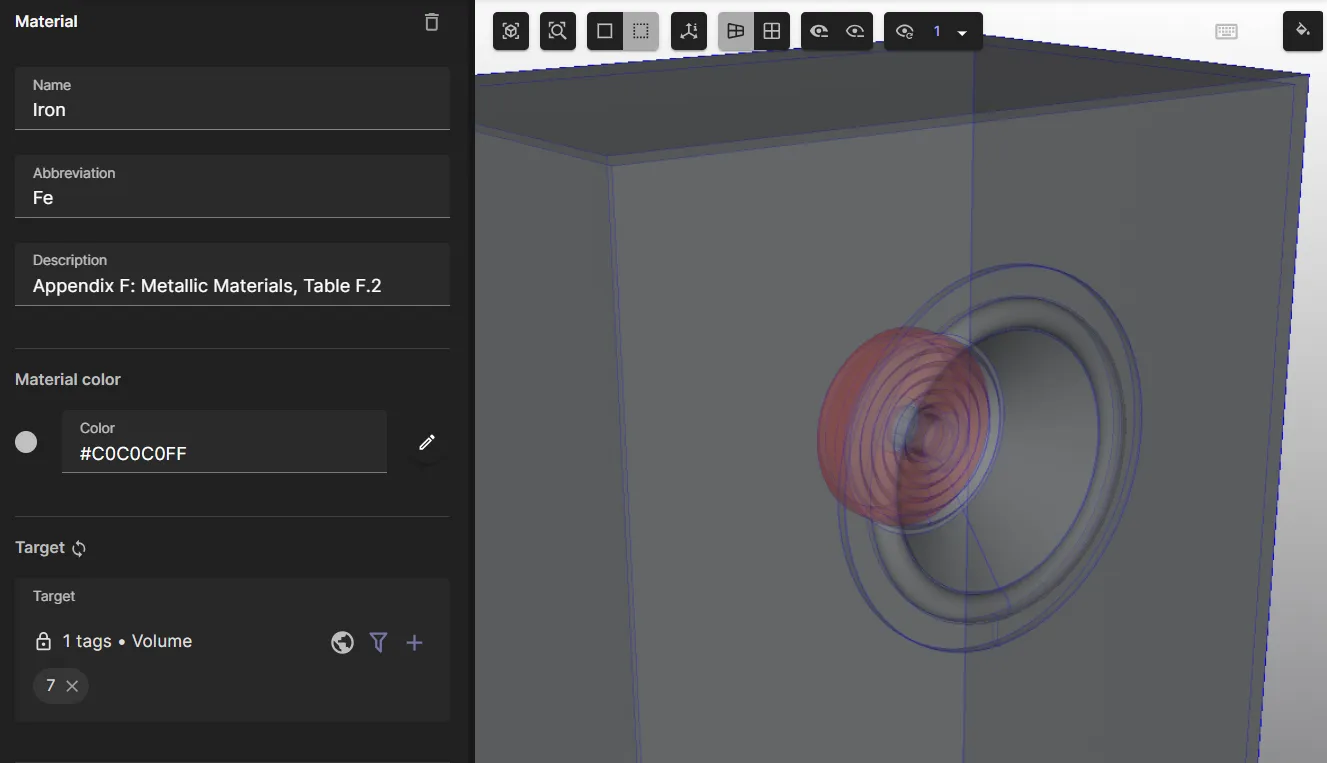Add a target with the plus icon

coord(414,643)
